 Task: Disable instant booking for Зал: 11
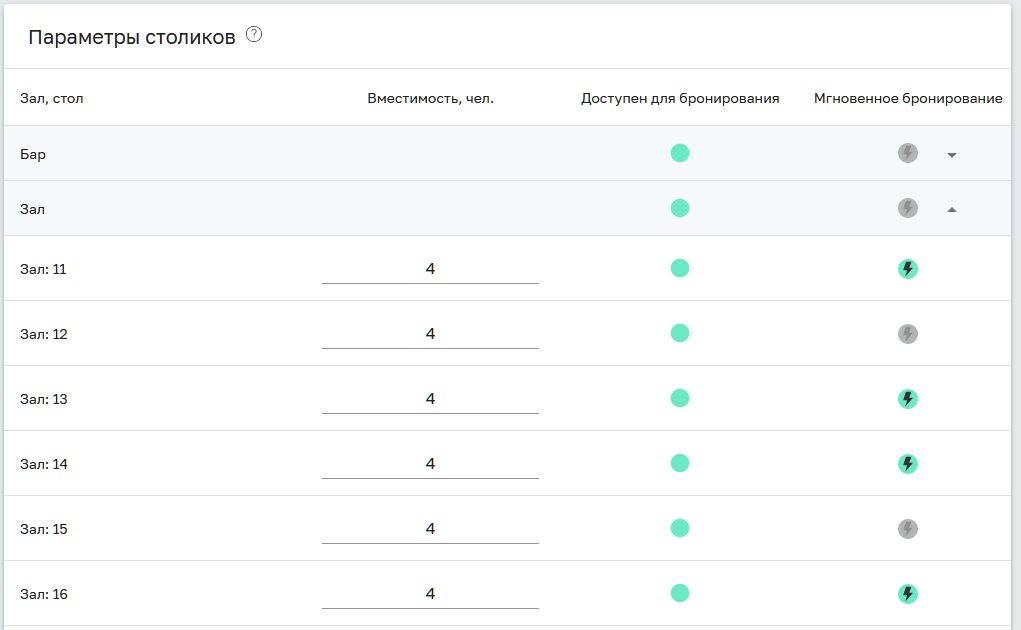tap(907, 269)
